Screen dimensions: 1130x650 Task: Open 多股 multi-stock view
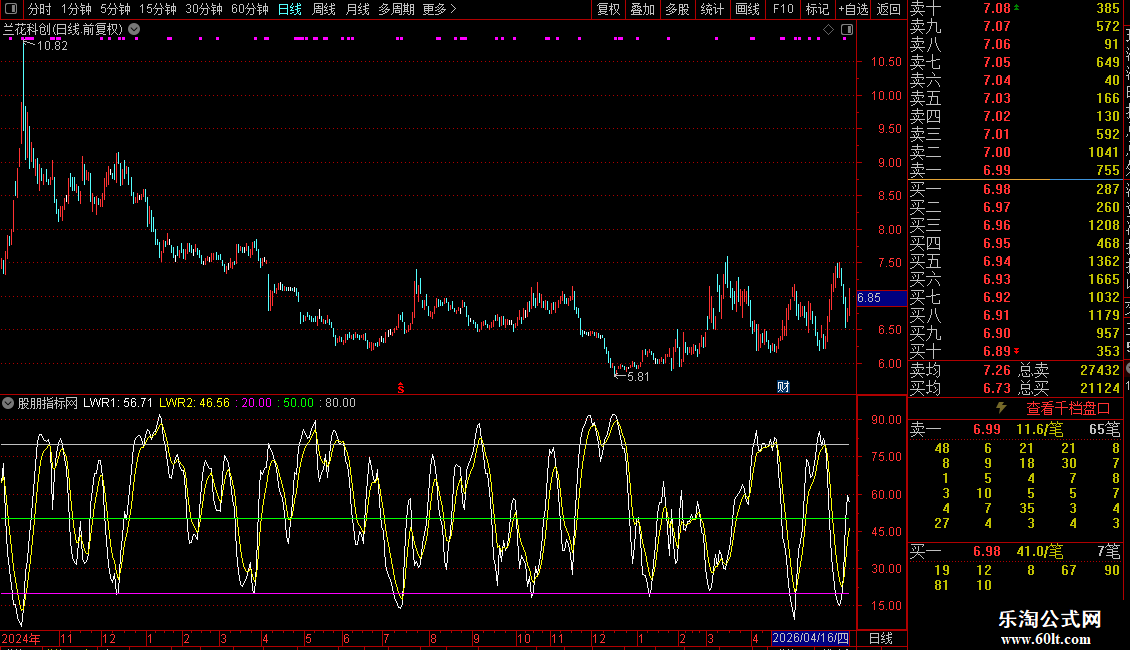pos(677,9)
